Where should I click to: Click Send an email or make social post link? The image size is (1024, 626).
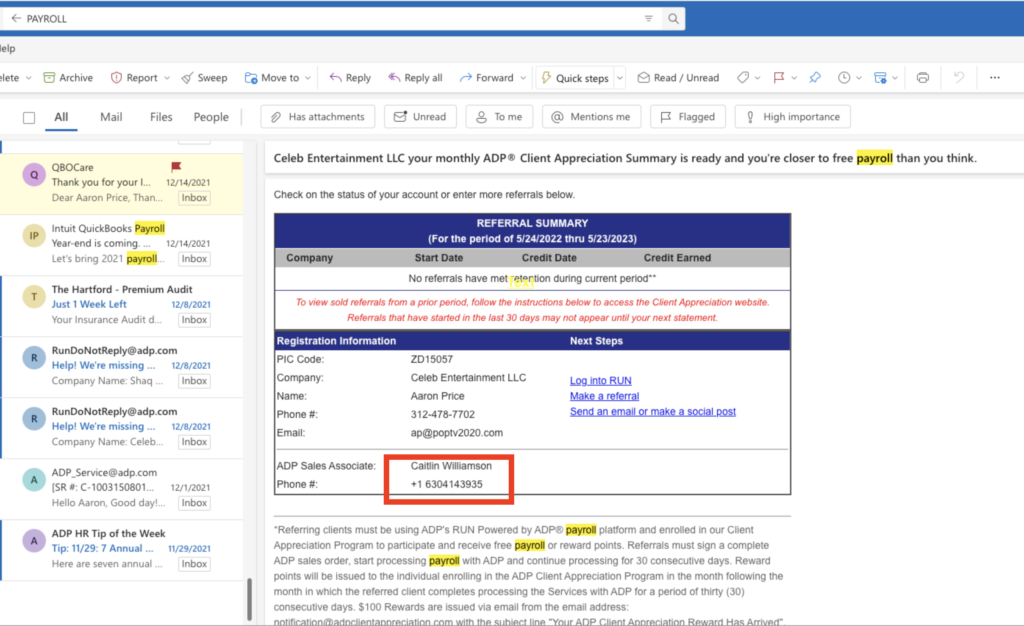[652, 412]
